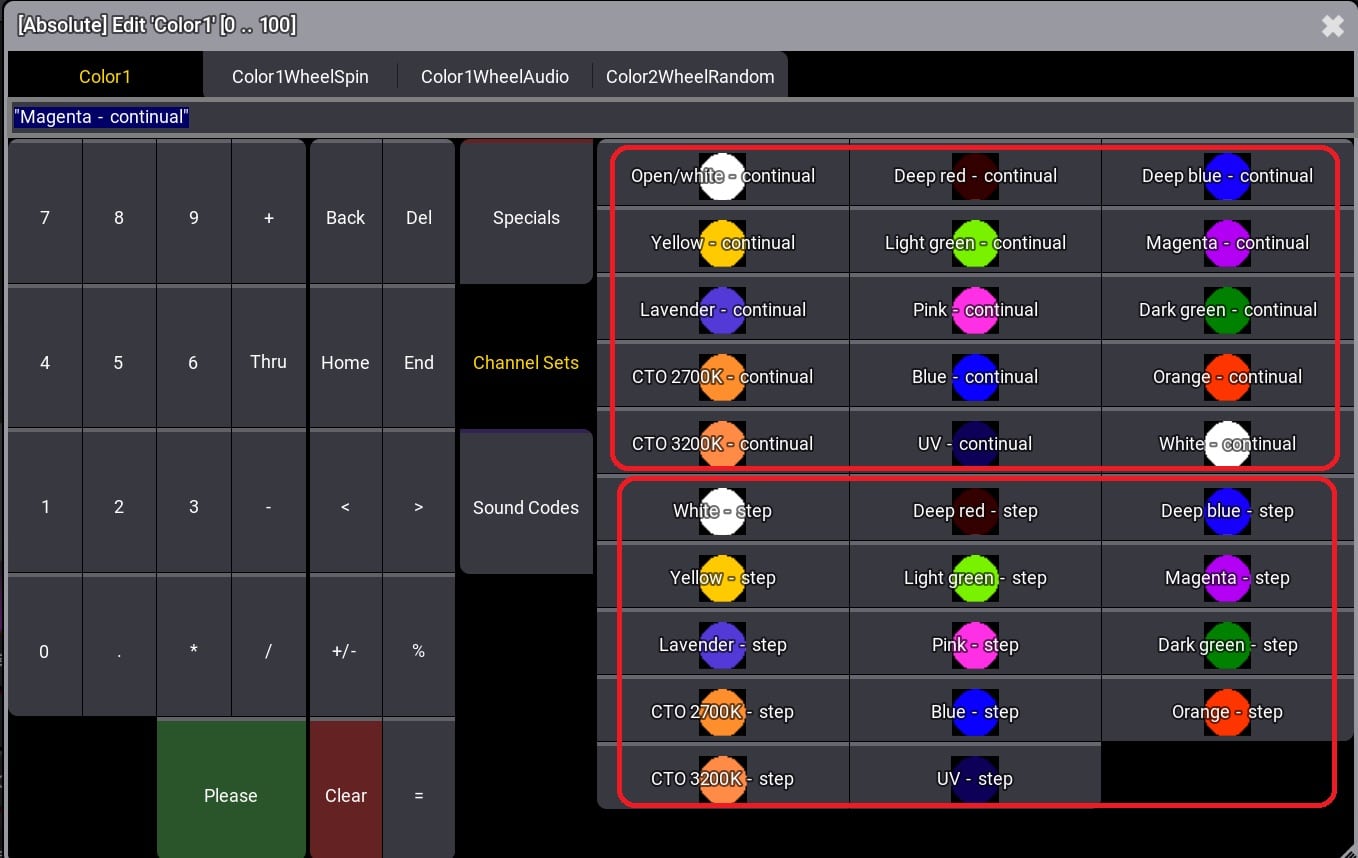Switch to the Color1WheelSpin tab

click(x=300, y=77)
